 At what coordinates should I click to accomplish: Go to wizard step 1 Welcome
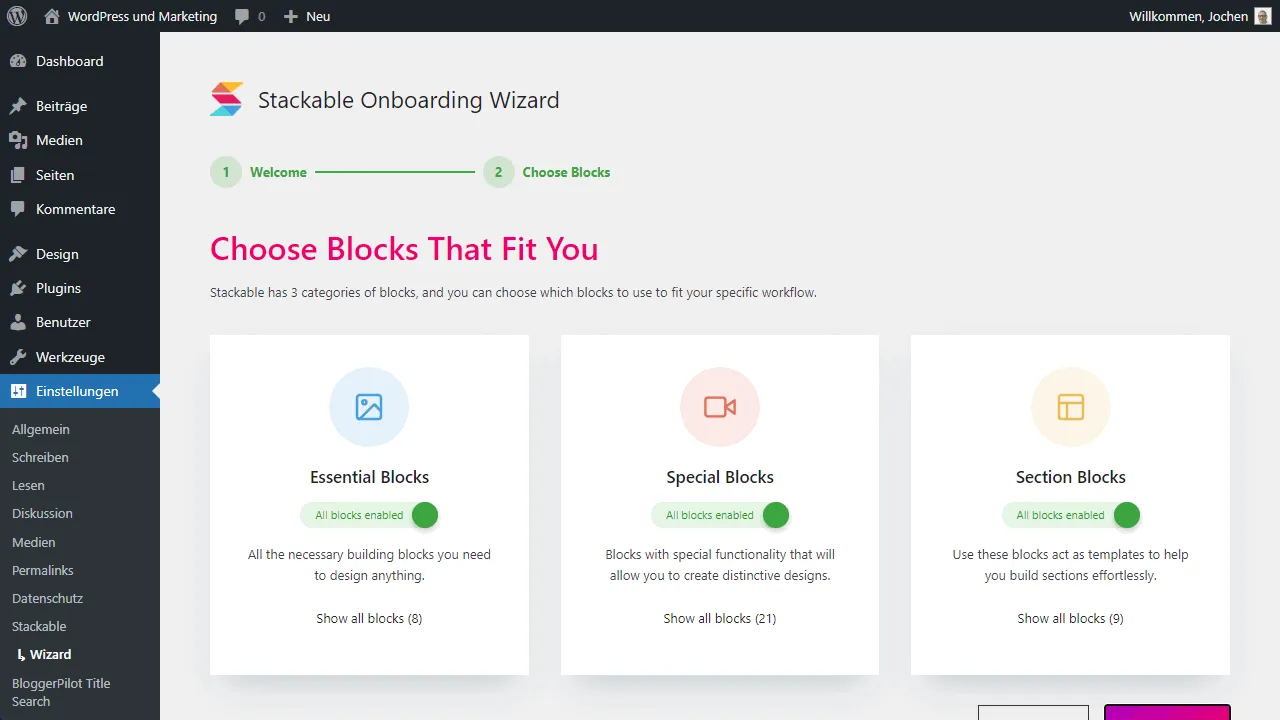point(259,172)
